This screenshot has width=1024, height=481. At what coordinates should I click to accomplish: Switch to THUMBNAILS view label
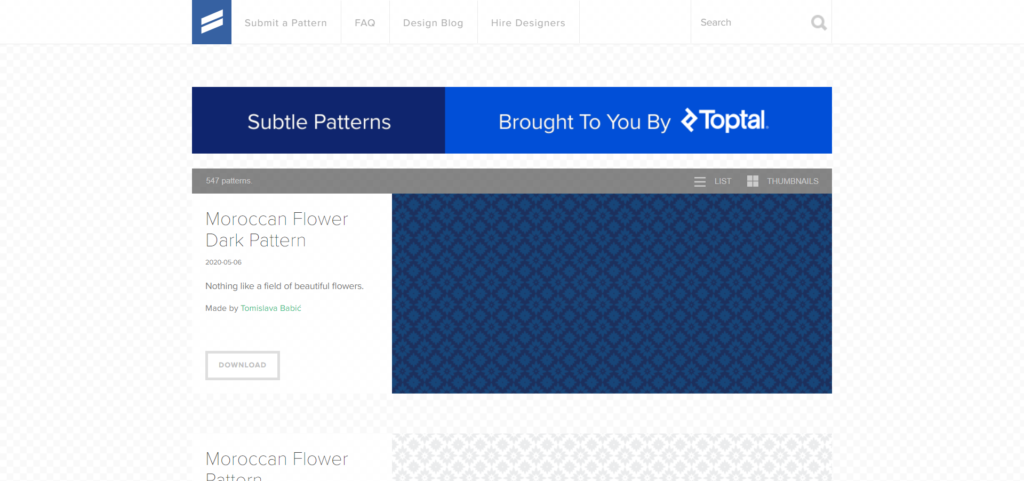pyautogui.click(x=792, y=181)
